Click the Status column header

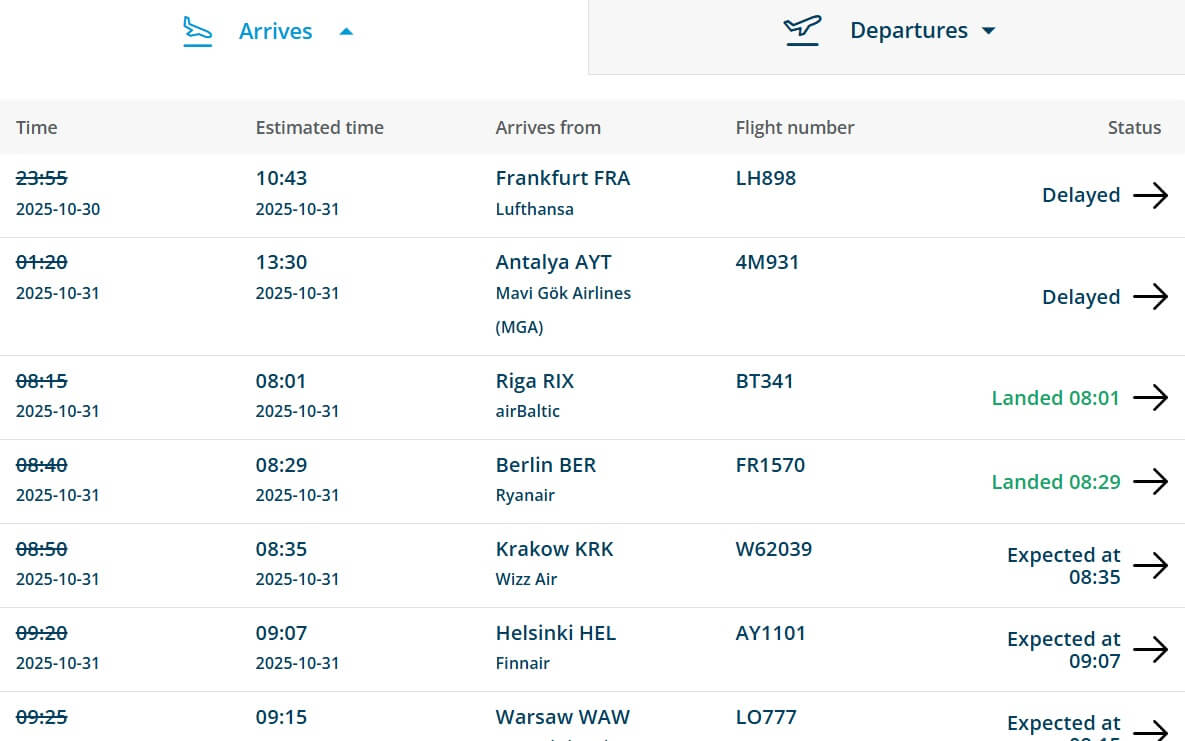pos(1134,127)
